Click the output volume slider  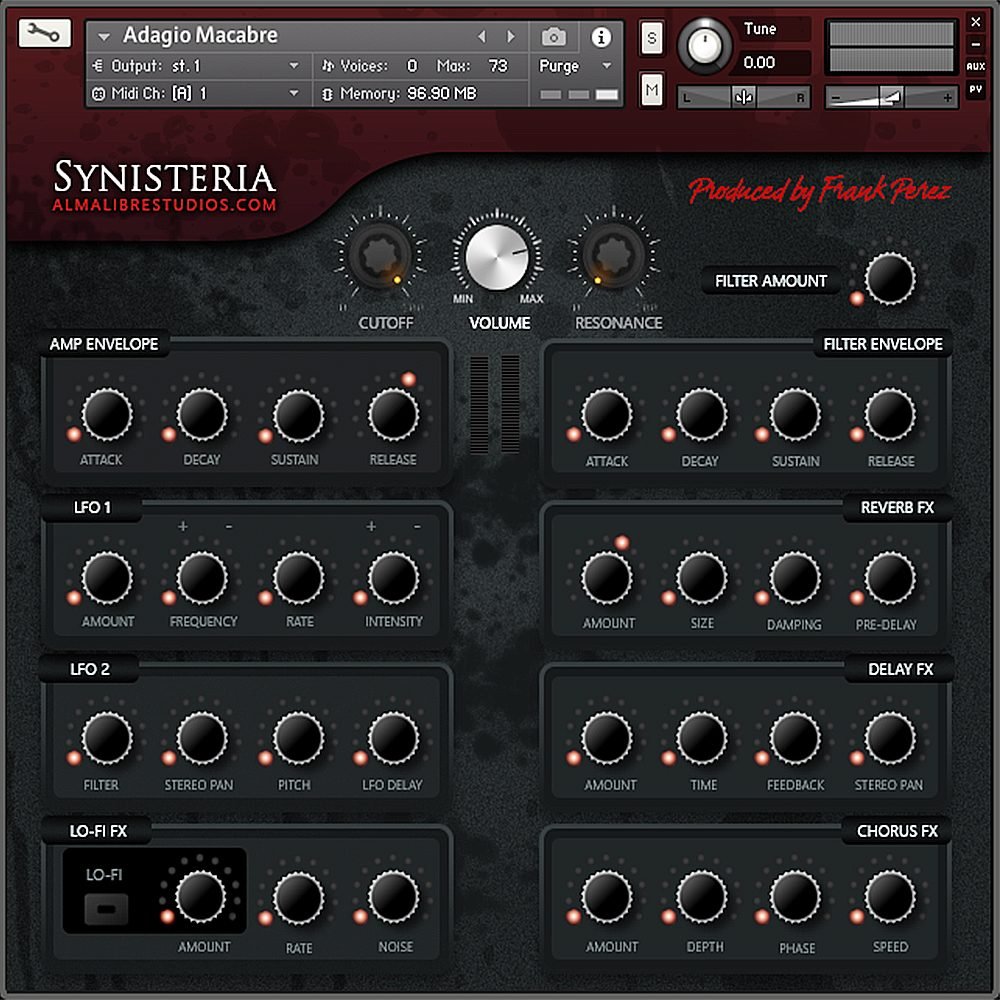(892, 98)
